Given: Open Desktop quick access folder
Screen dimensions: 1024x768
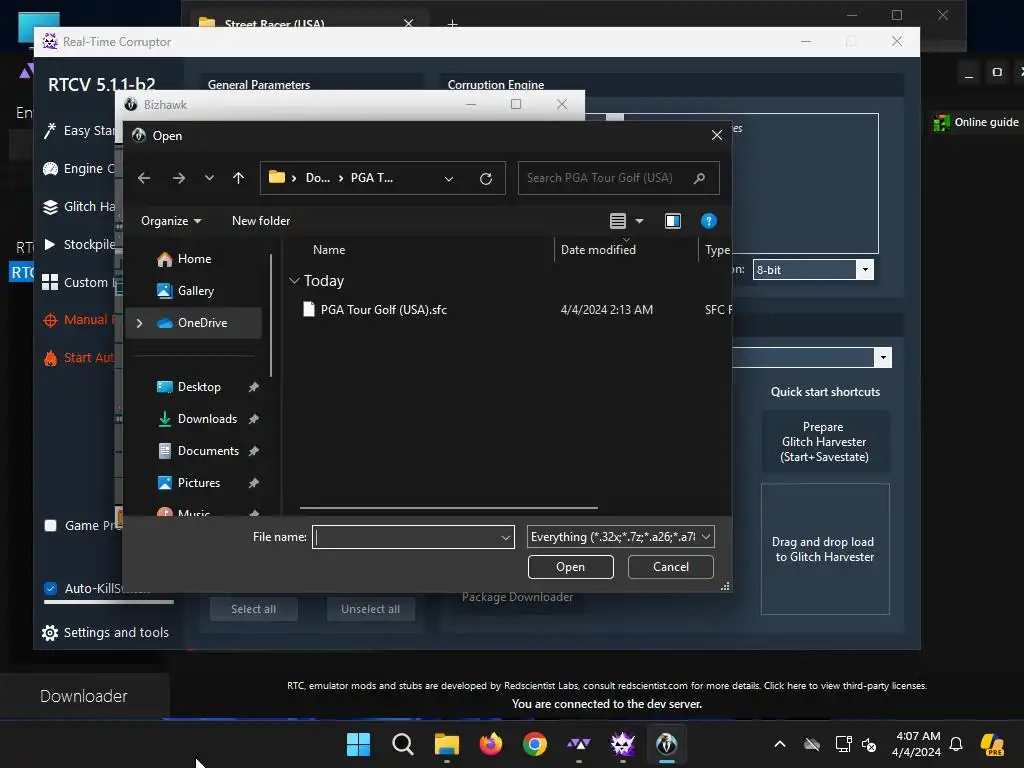Looking at the screenshot, I should tap(199, 387).
